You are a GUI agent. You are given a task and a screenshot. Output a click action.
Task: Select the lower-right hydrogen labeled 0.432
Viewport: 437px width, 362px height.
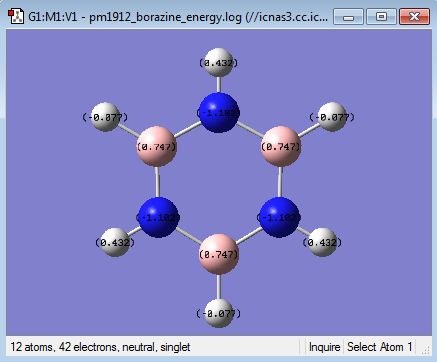(322, 242)
